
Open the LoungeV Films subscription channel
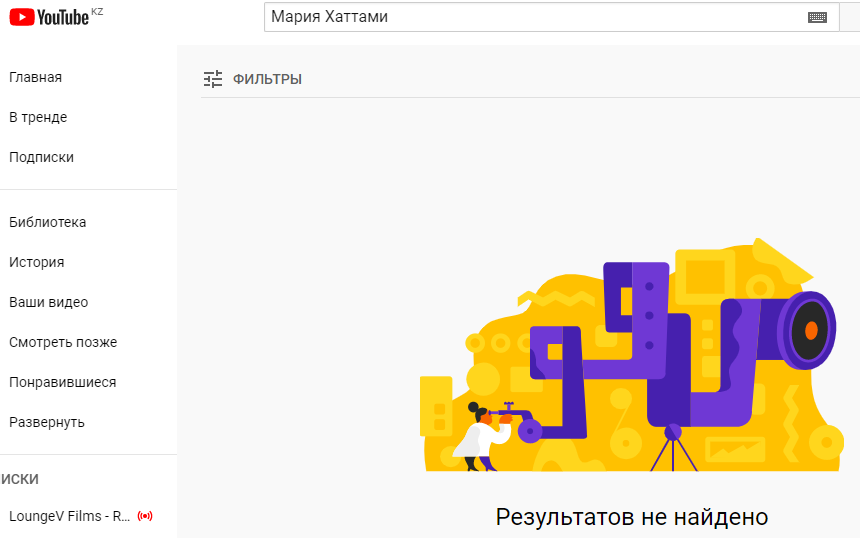(x=70, y=516)
